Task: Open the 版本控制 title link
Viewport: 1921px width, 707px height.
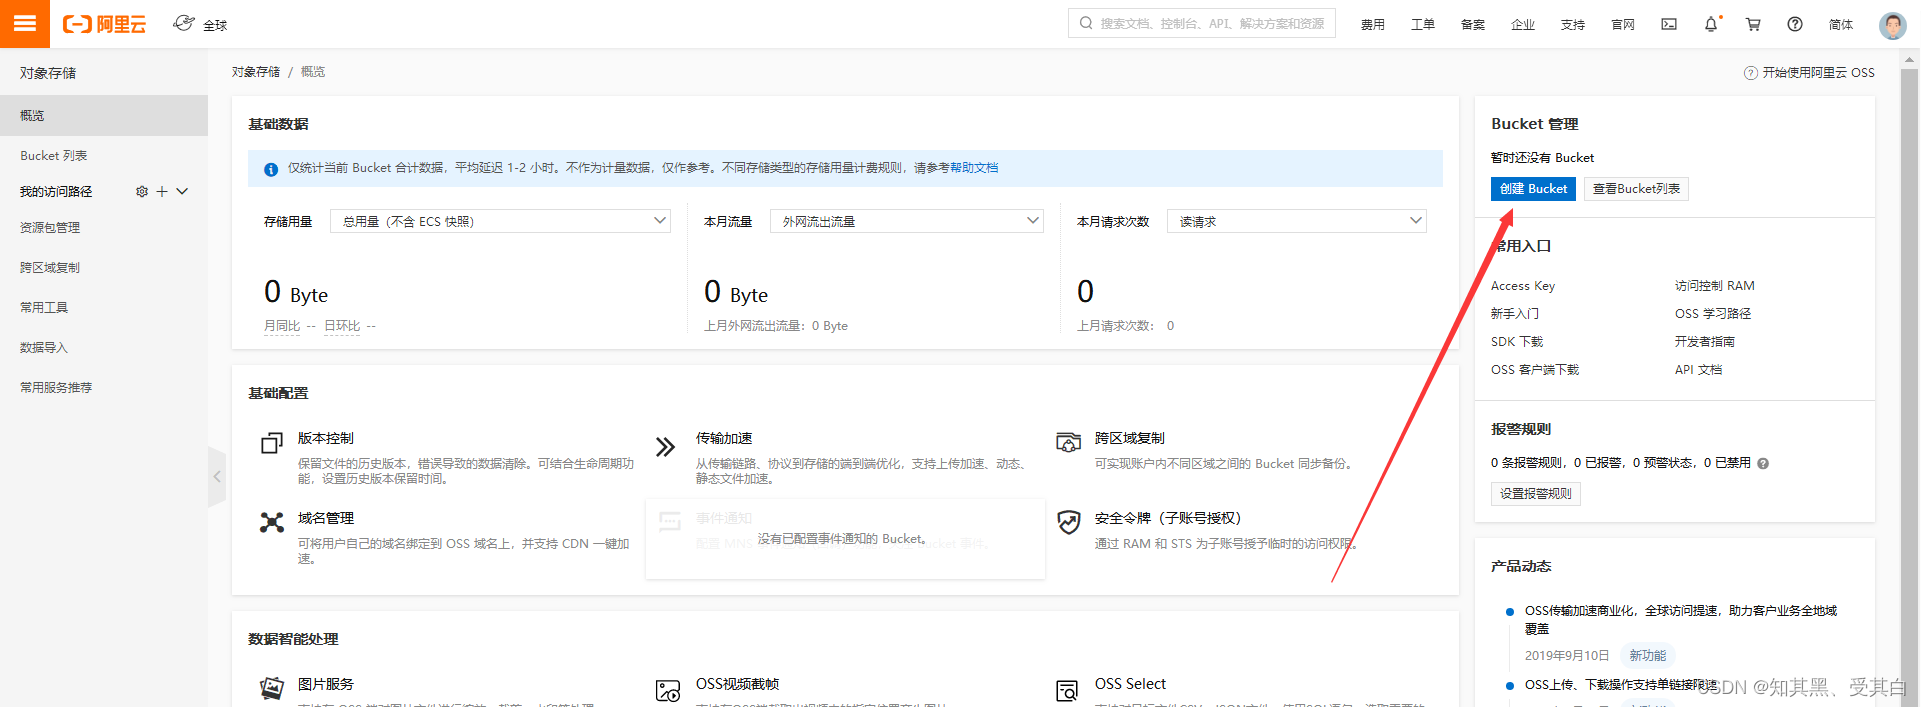Action: (326, 438)
